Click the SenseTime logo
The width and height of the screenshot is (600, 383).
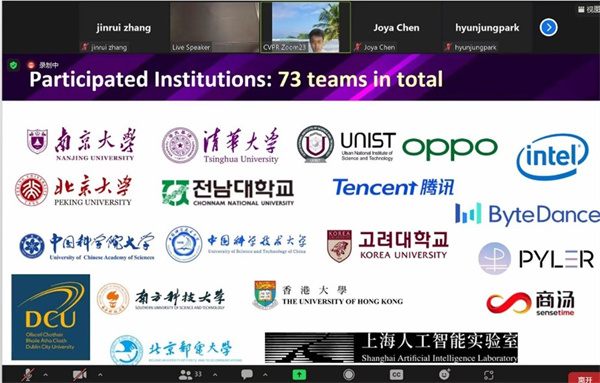[530, 303]
